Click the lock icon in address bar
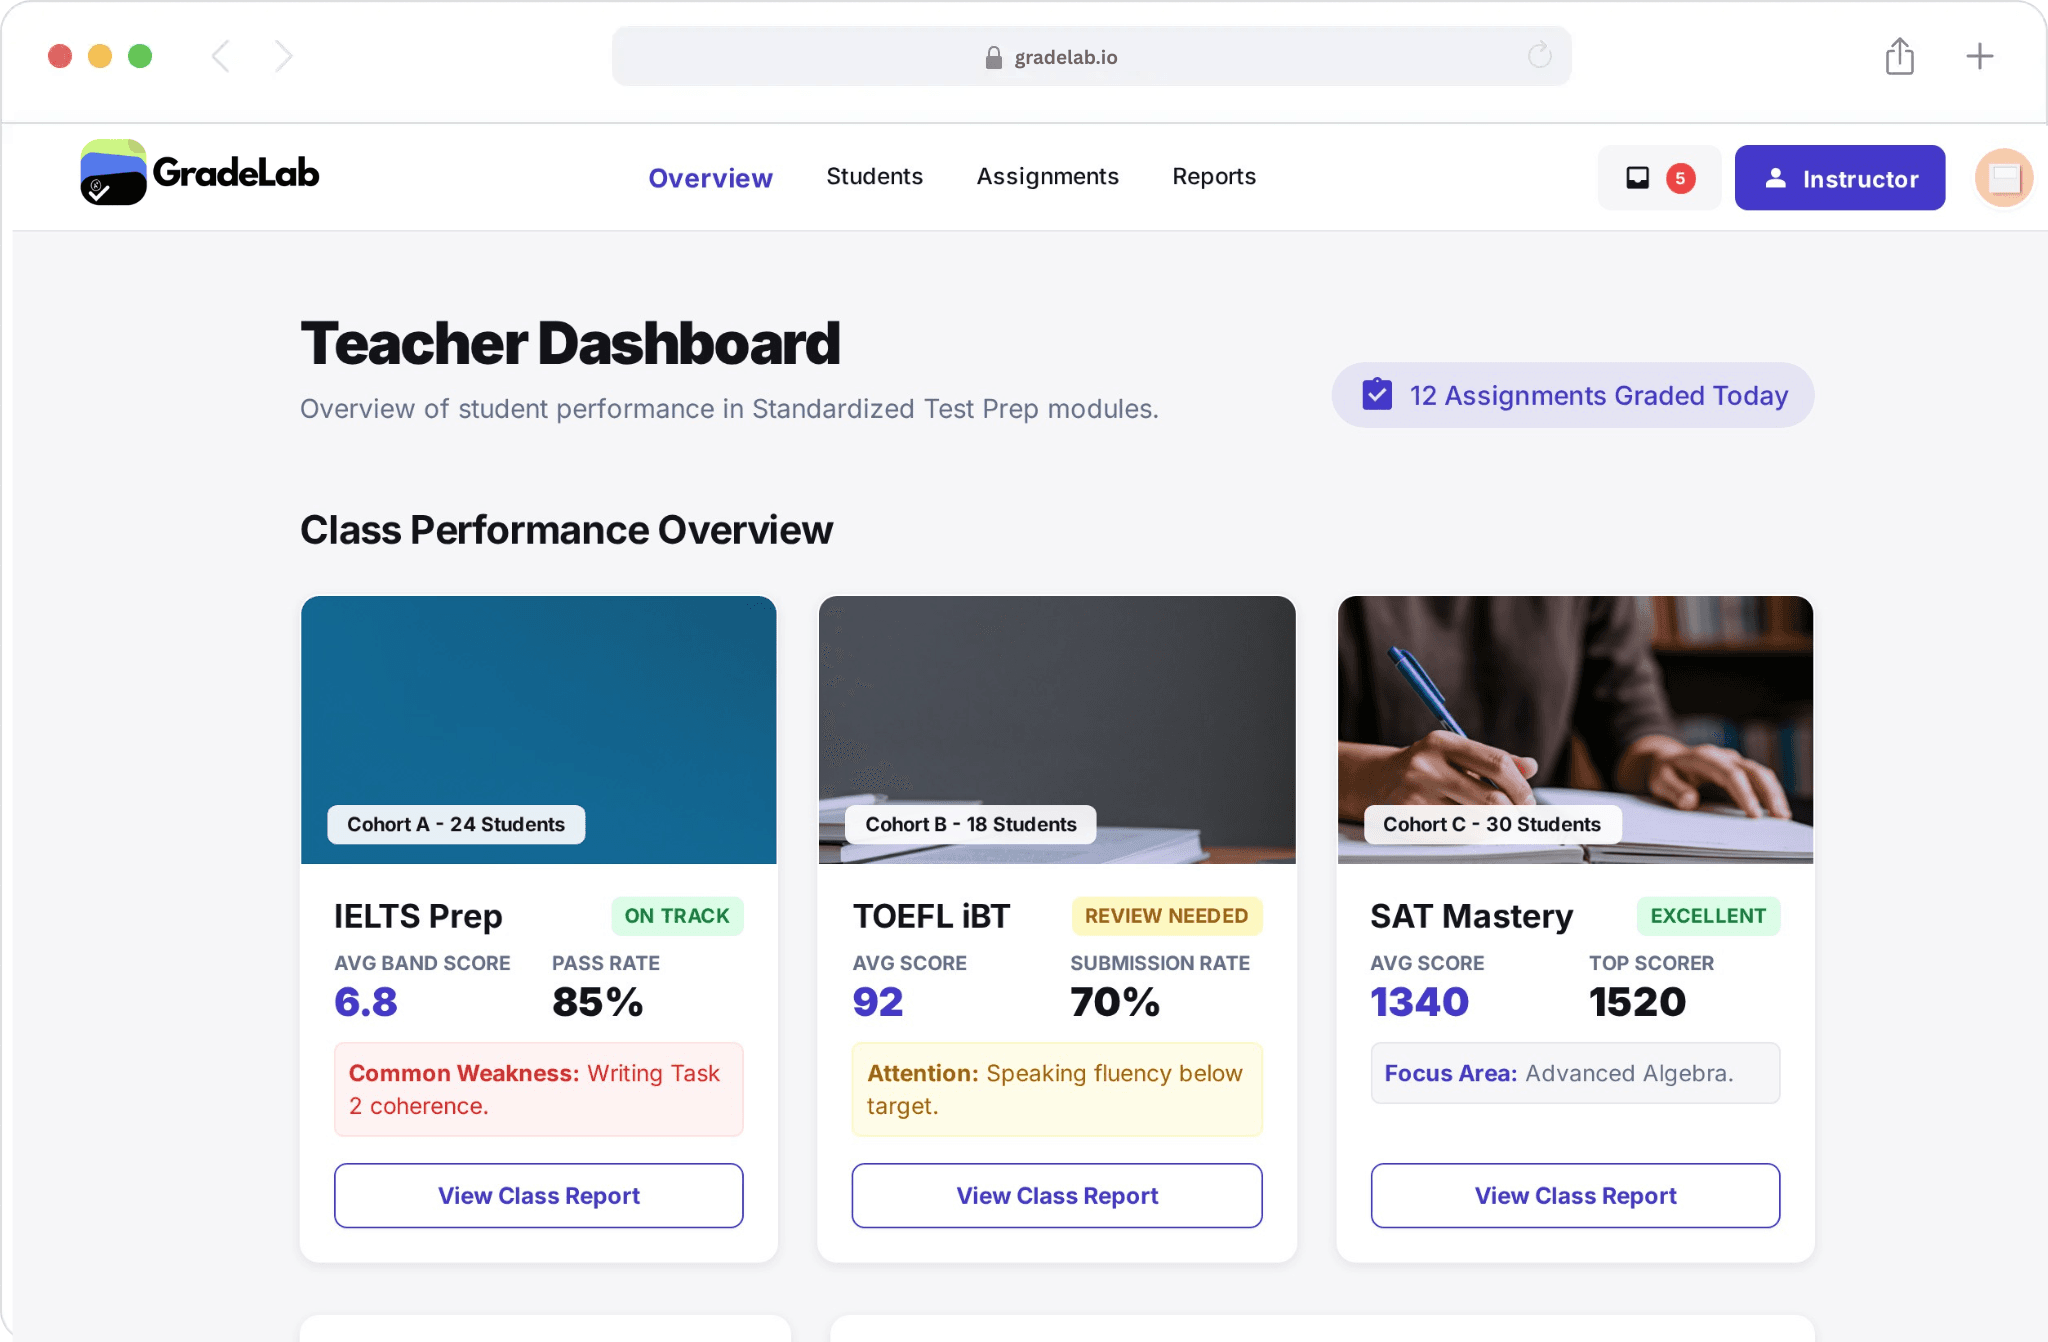2048x1342 pixels. pyautogui.click(x=993, y=57)
